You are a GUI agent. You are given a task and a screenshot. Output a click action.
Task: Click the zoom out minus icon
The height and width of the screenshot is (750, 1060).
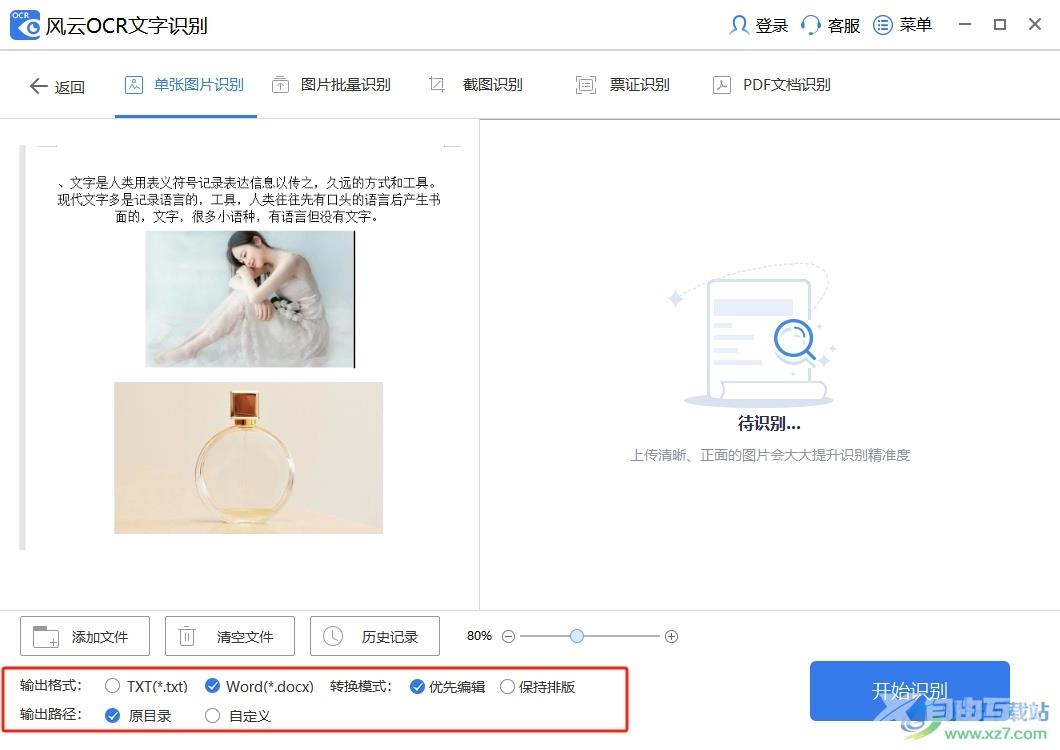click(x=508, y=636)
